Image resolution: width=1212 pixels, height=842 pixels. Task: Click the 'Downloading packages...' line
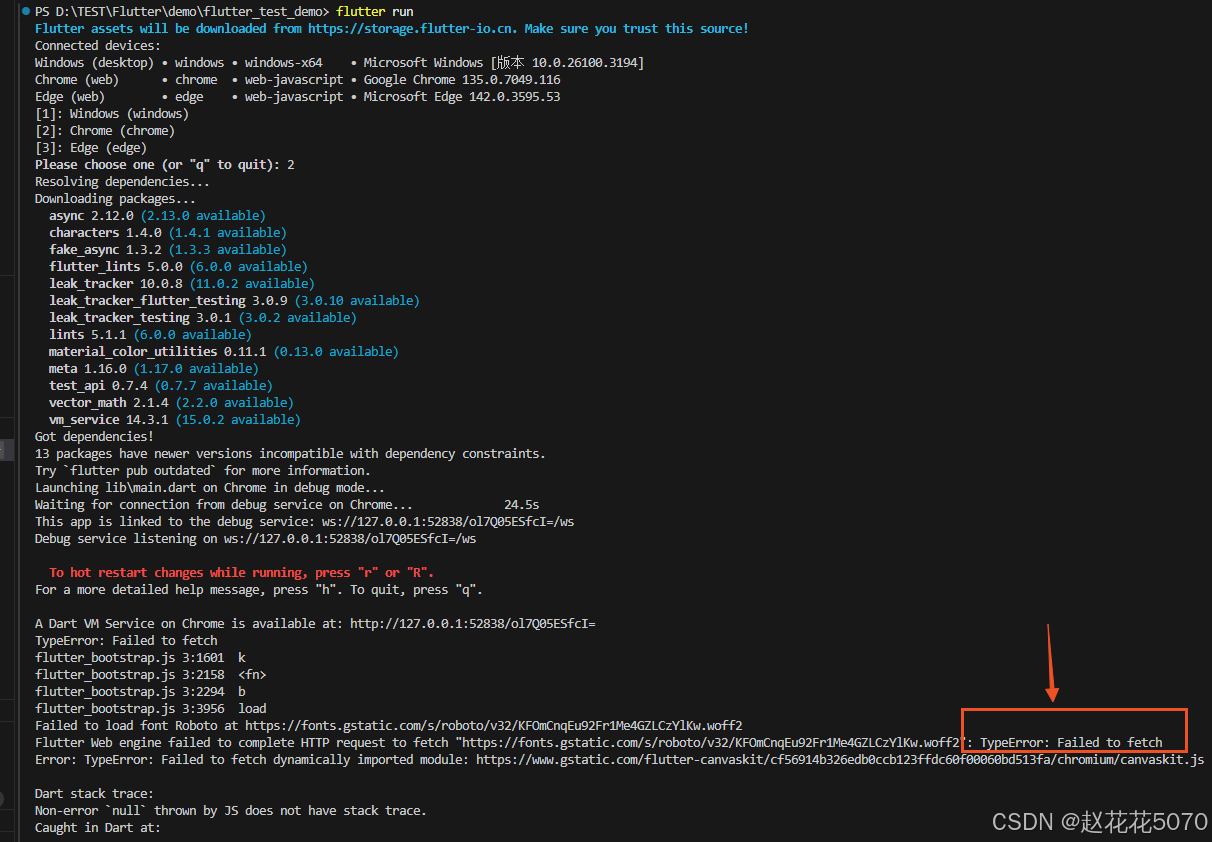[x=115, y=198]
